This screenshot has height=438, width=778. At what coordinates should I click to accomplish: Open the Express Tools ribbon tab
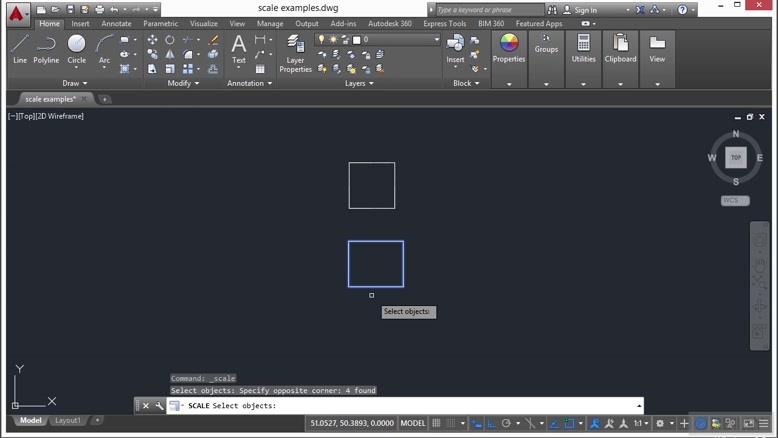[x=445, y=23]
